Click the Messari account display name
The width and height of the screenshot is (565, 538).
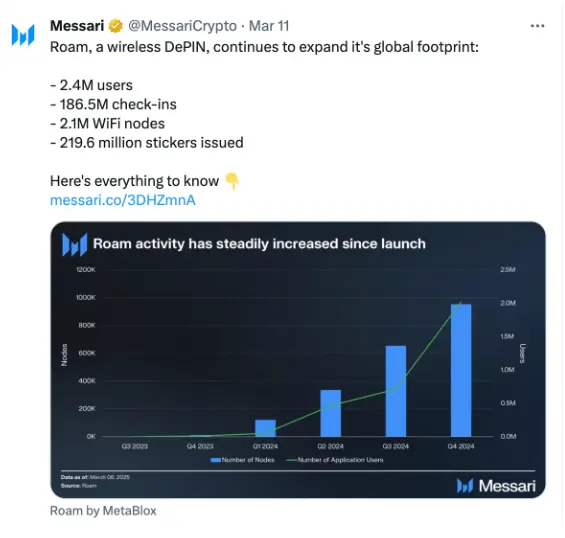[x=77, y=26]
